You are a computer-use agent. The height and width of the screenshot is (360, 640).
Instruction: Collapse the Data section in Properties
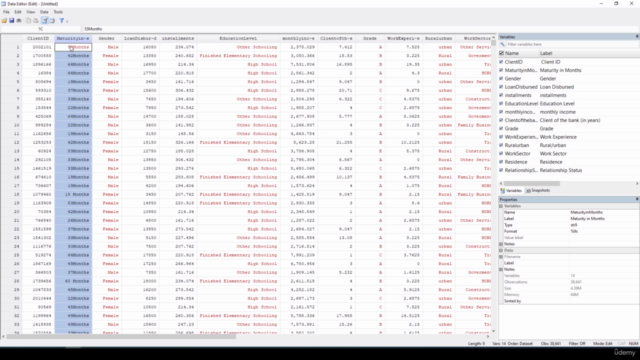pyautogui.click(x=501, y=251)
